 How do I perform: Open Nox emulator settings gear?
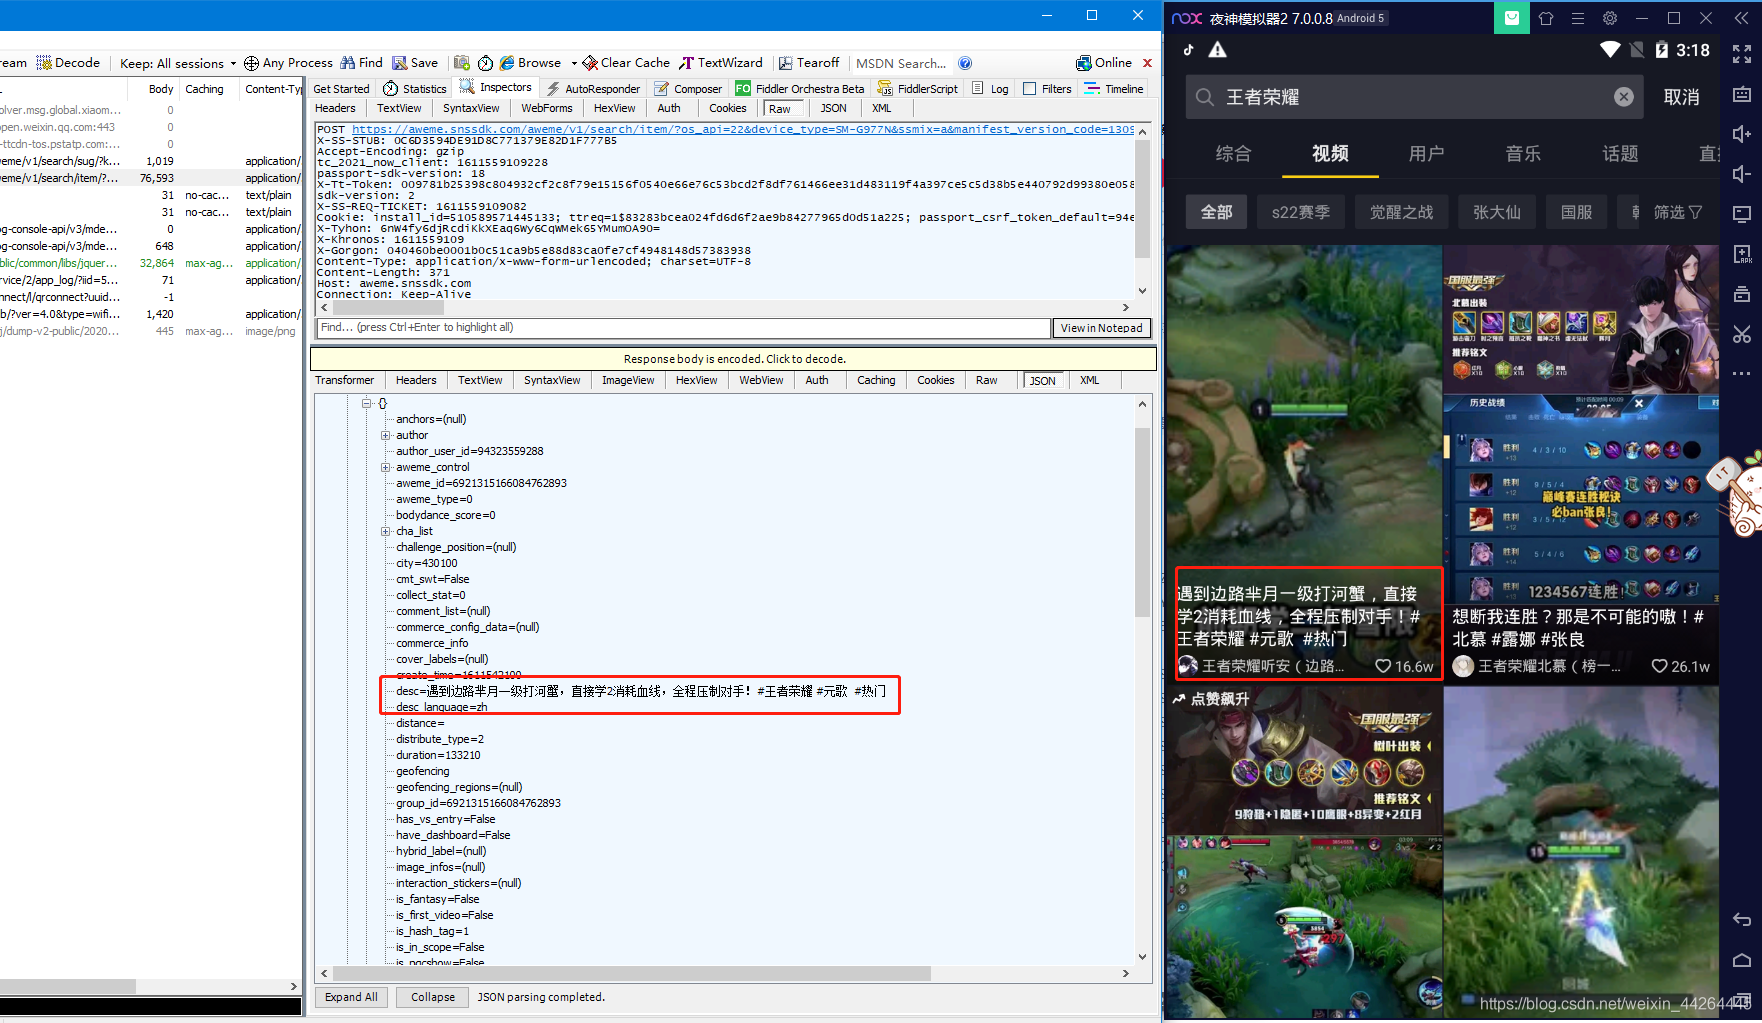coord(1610,18)
